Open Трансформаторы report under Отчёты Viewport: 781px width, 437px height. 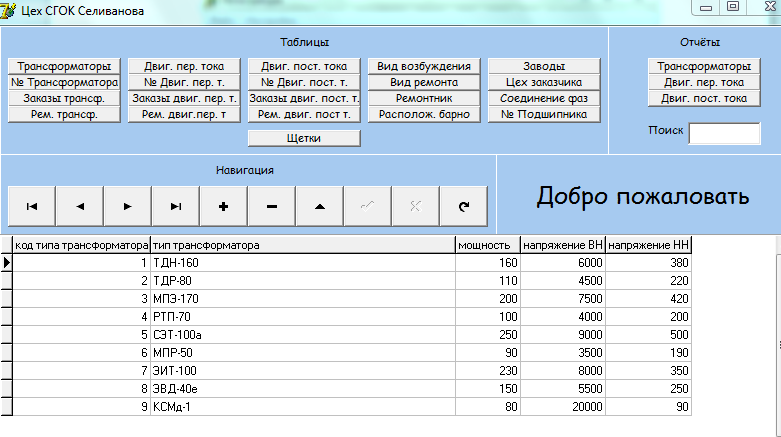click(x=704, y=66)
